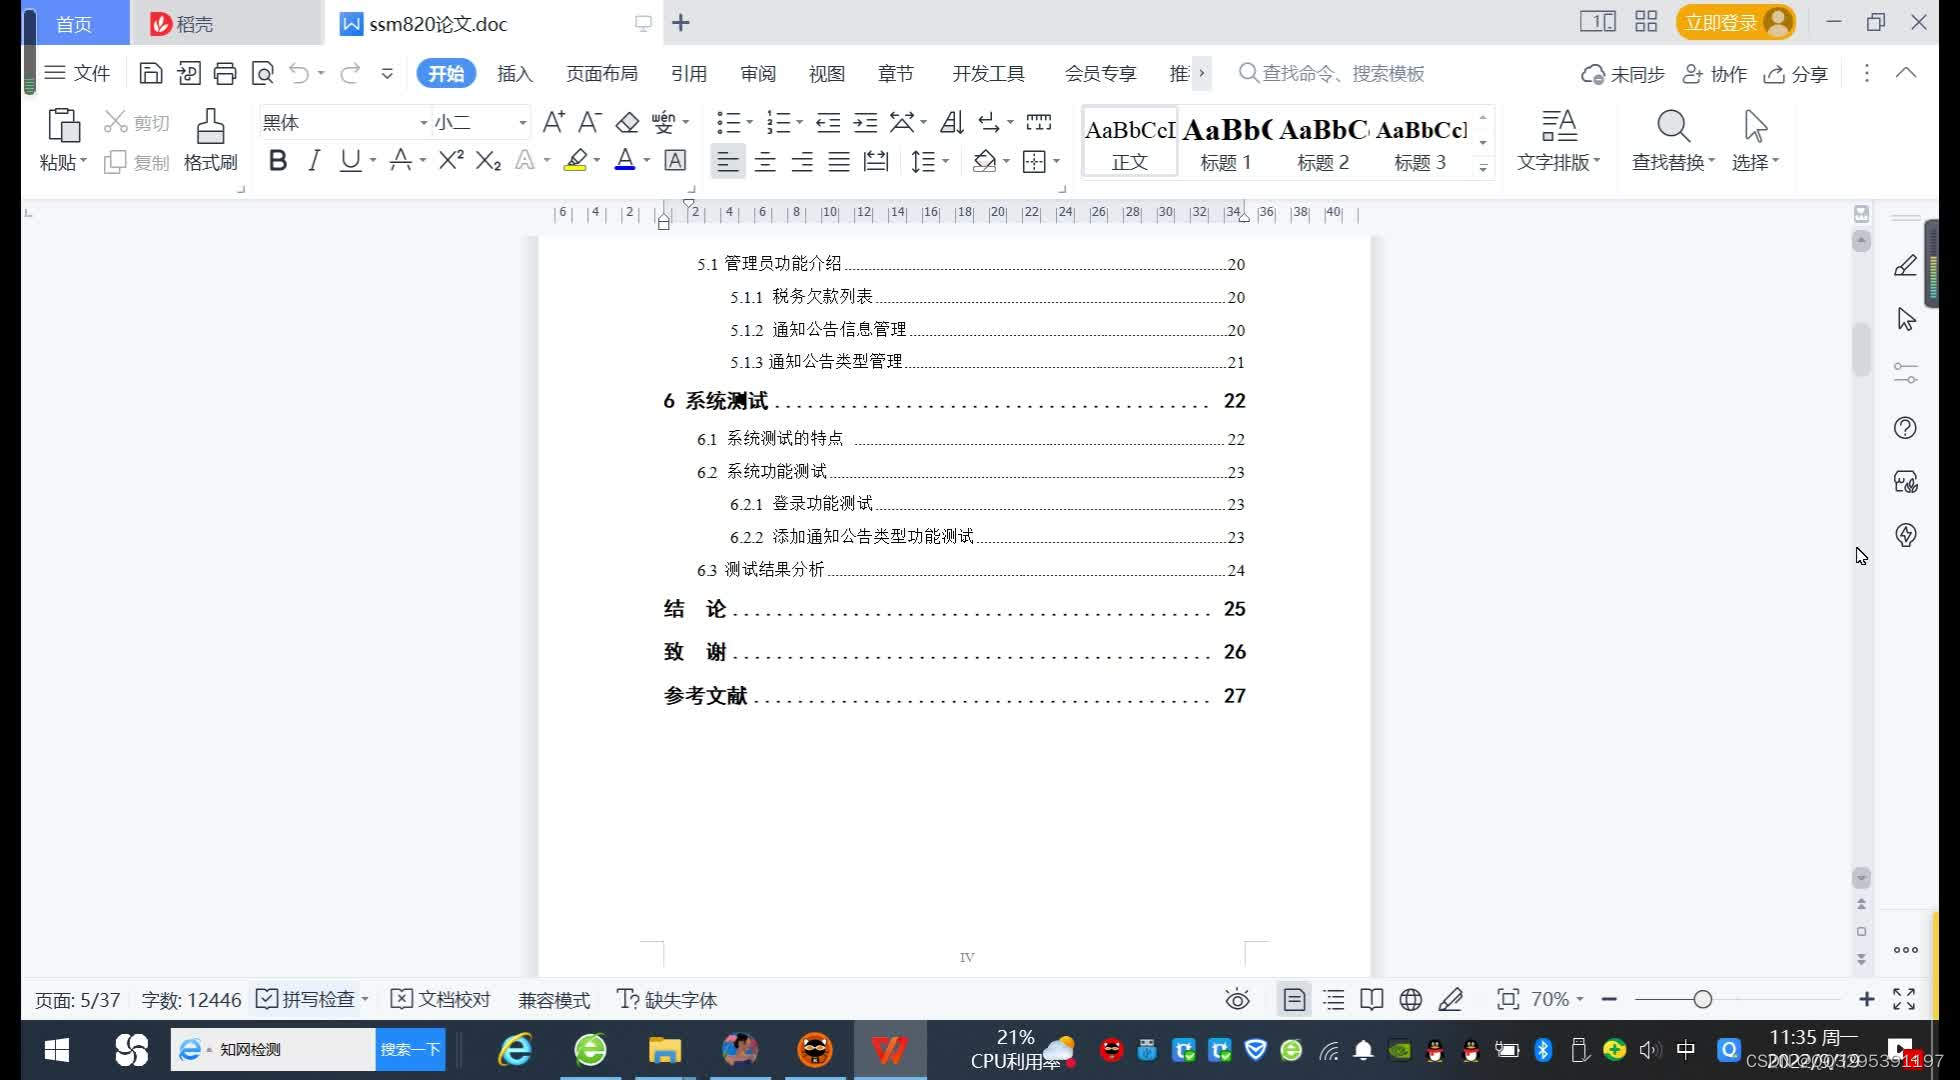Viewport: 1960px width, 1080px height.
Task: Open reading mode book icon
Action: [x=1372, y=1000]
